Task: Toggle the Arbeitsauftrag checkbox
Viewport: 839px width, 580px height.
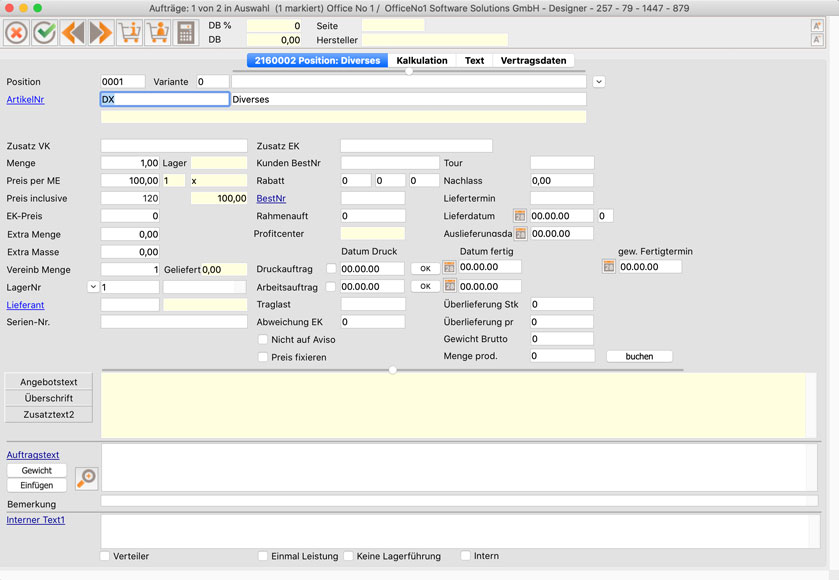Action: [x=331, y=287]
